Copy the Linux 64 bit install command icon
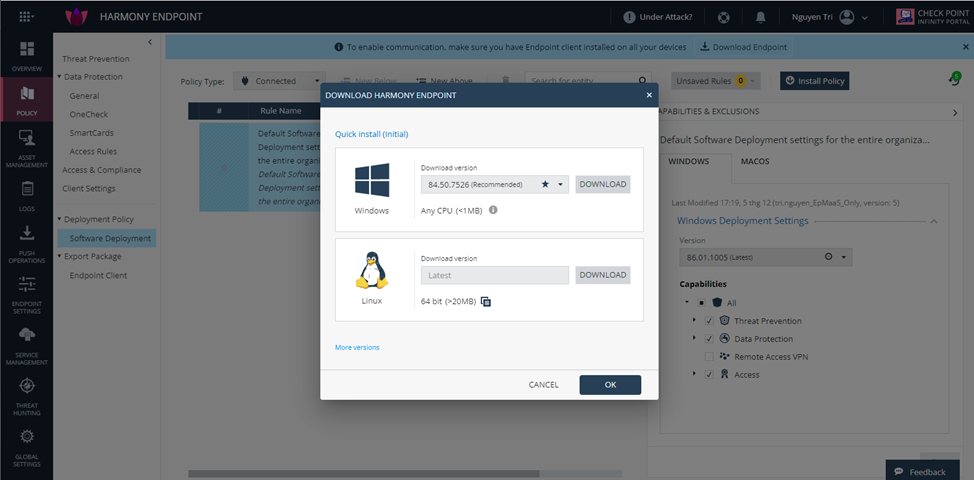 [x=486, y=302]
